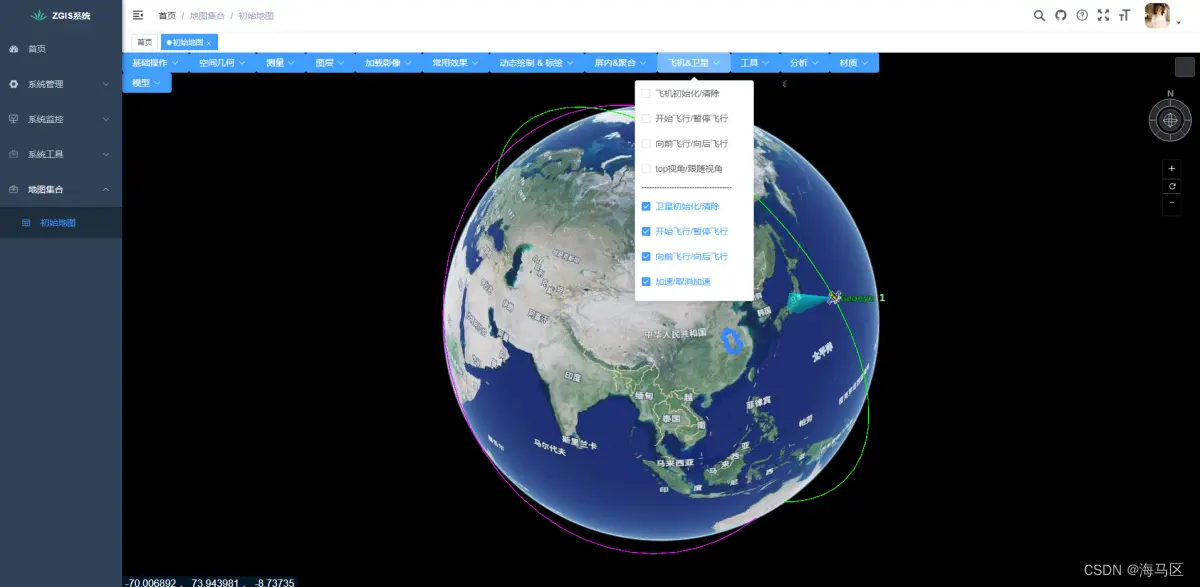This screenshot has height=587, width=1200.
Task: Open the 模型 dropdown
Action: click(x=146, y=83)
